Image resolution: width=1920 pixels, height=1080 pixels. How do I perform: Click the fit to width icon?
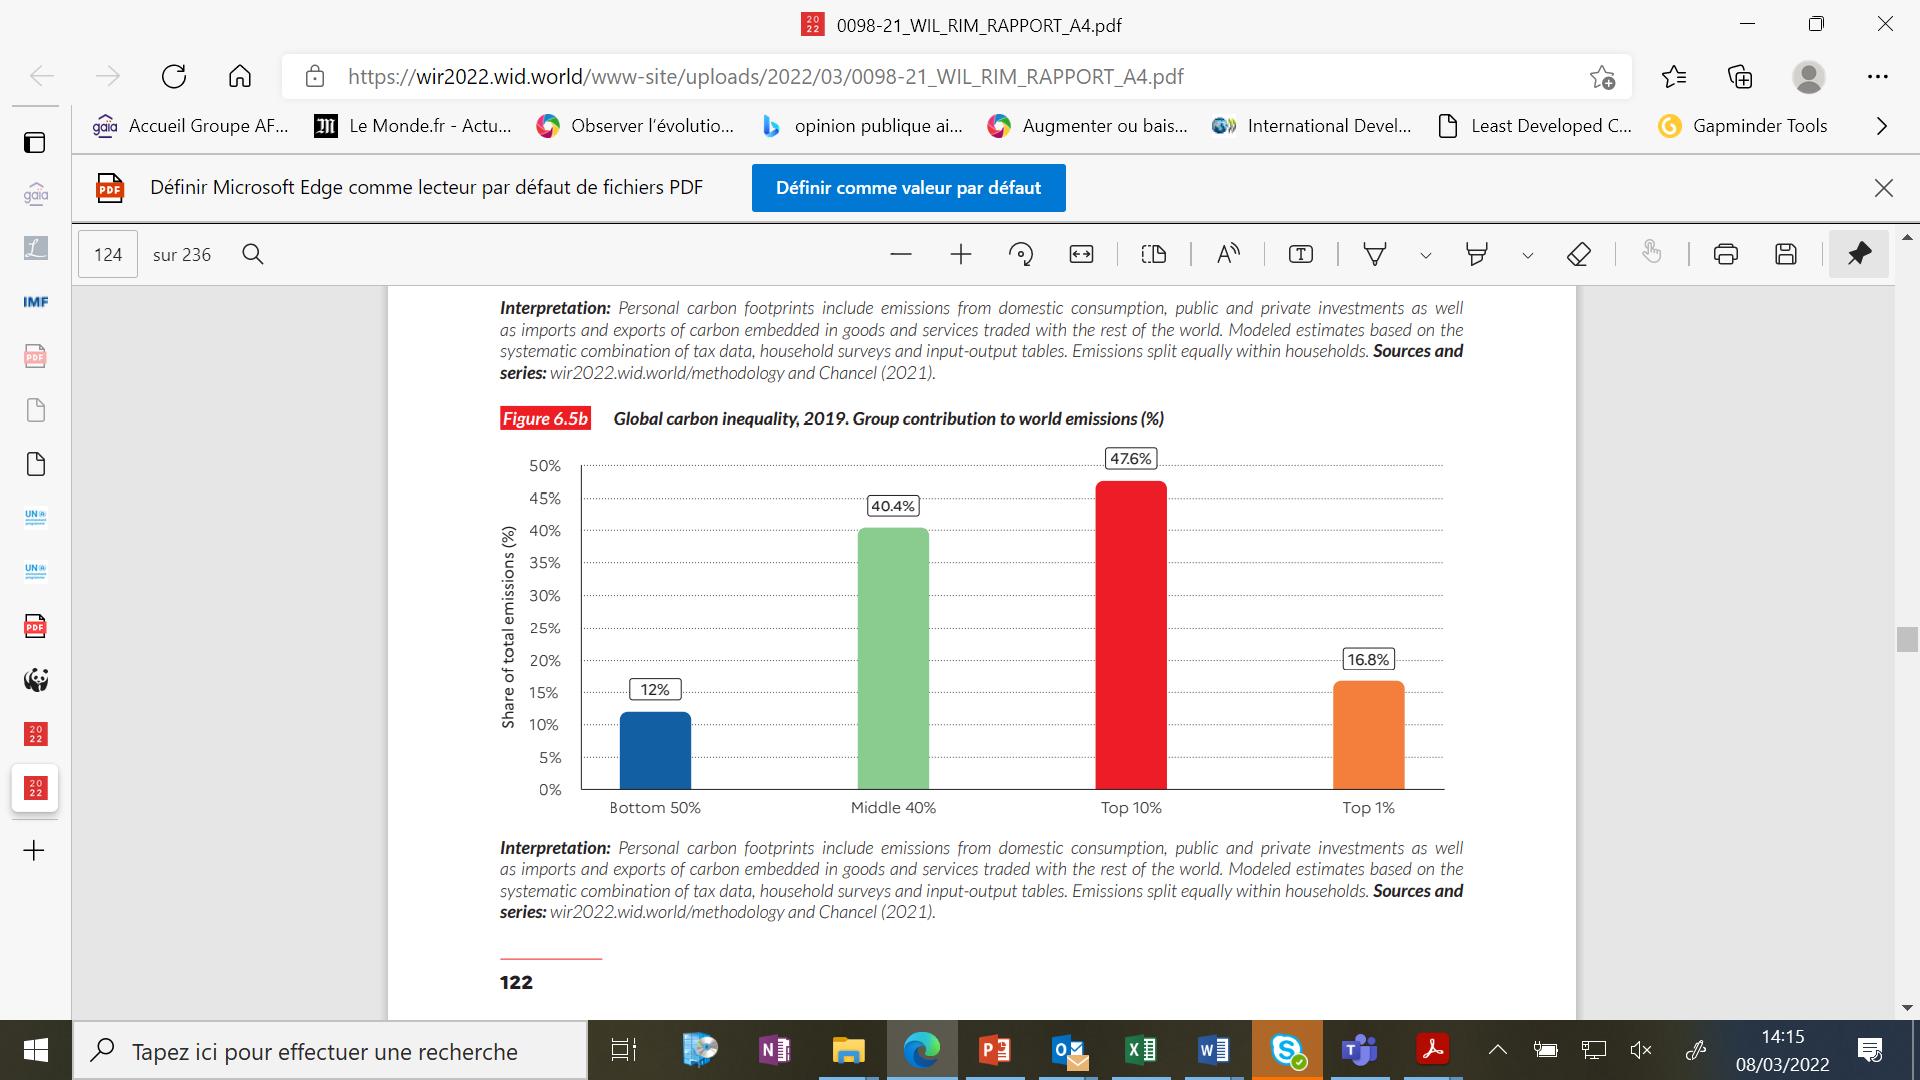(x=1081, y=254)
